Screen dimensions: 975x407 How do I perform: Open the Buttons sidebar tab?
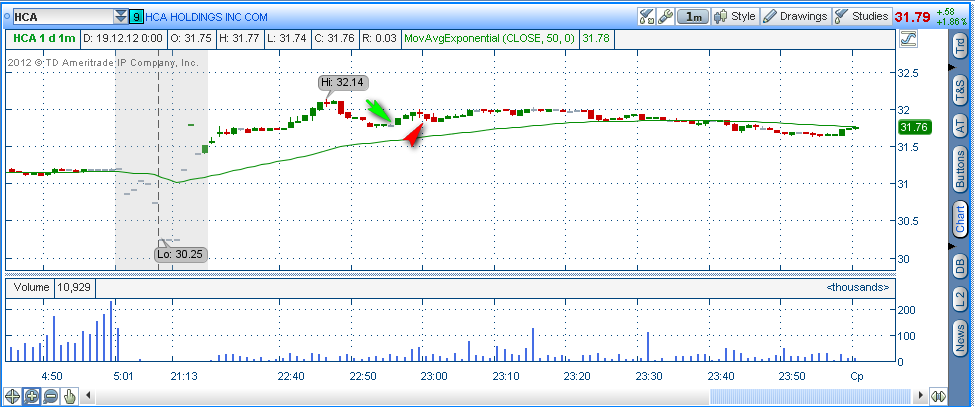coord(960,169)
